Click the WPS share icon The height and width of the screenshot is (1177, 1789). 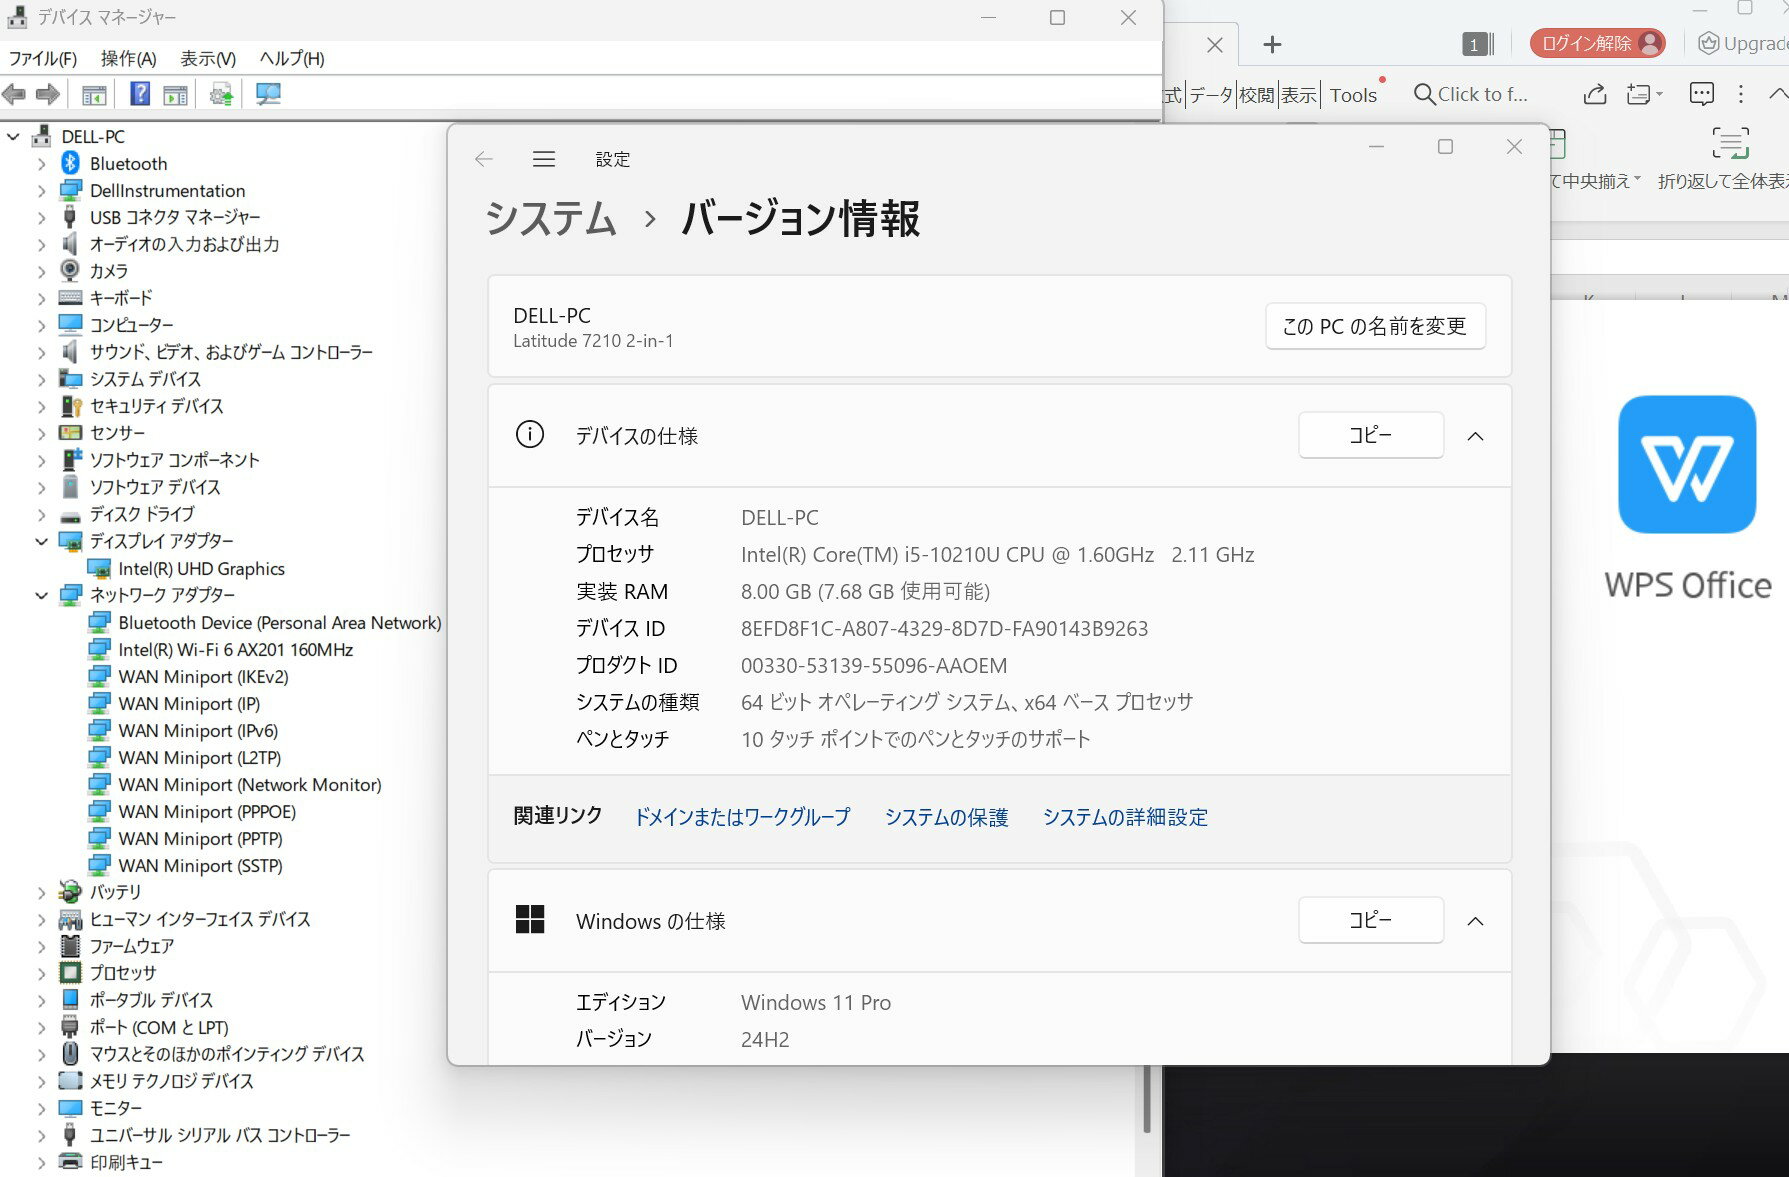(1595, 94)
